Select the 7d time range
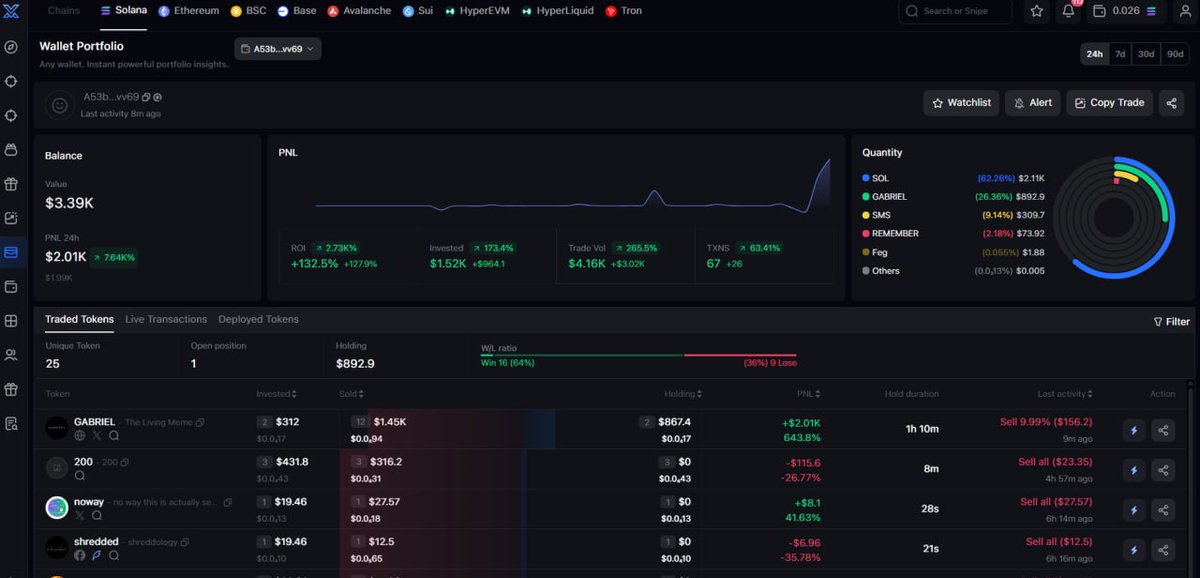This screenshot has width=1200, height=578. click(1120, 54)
